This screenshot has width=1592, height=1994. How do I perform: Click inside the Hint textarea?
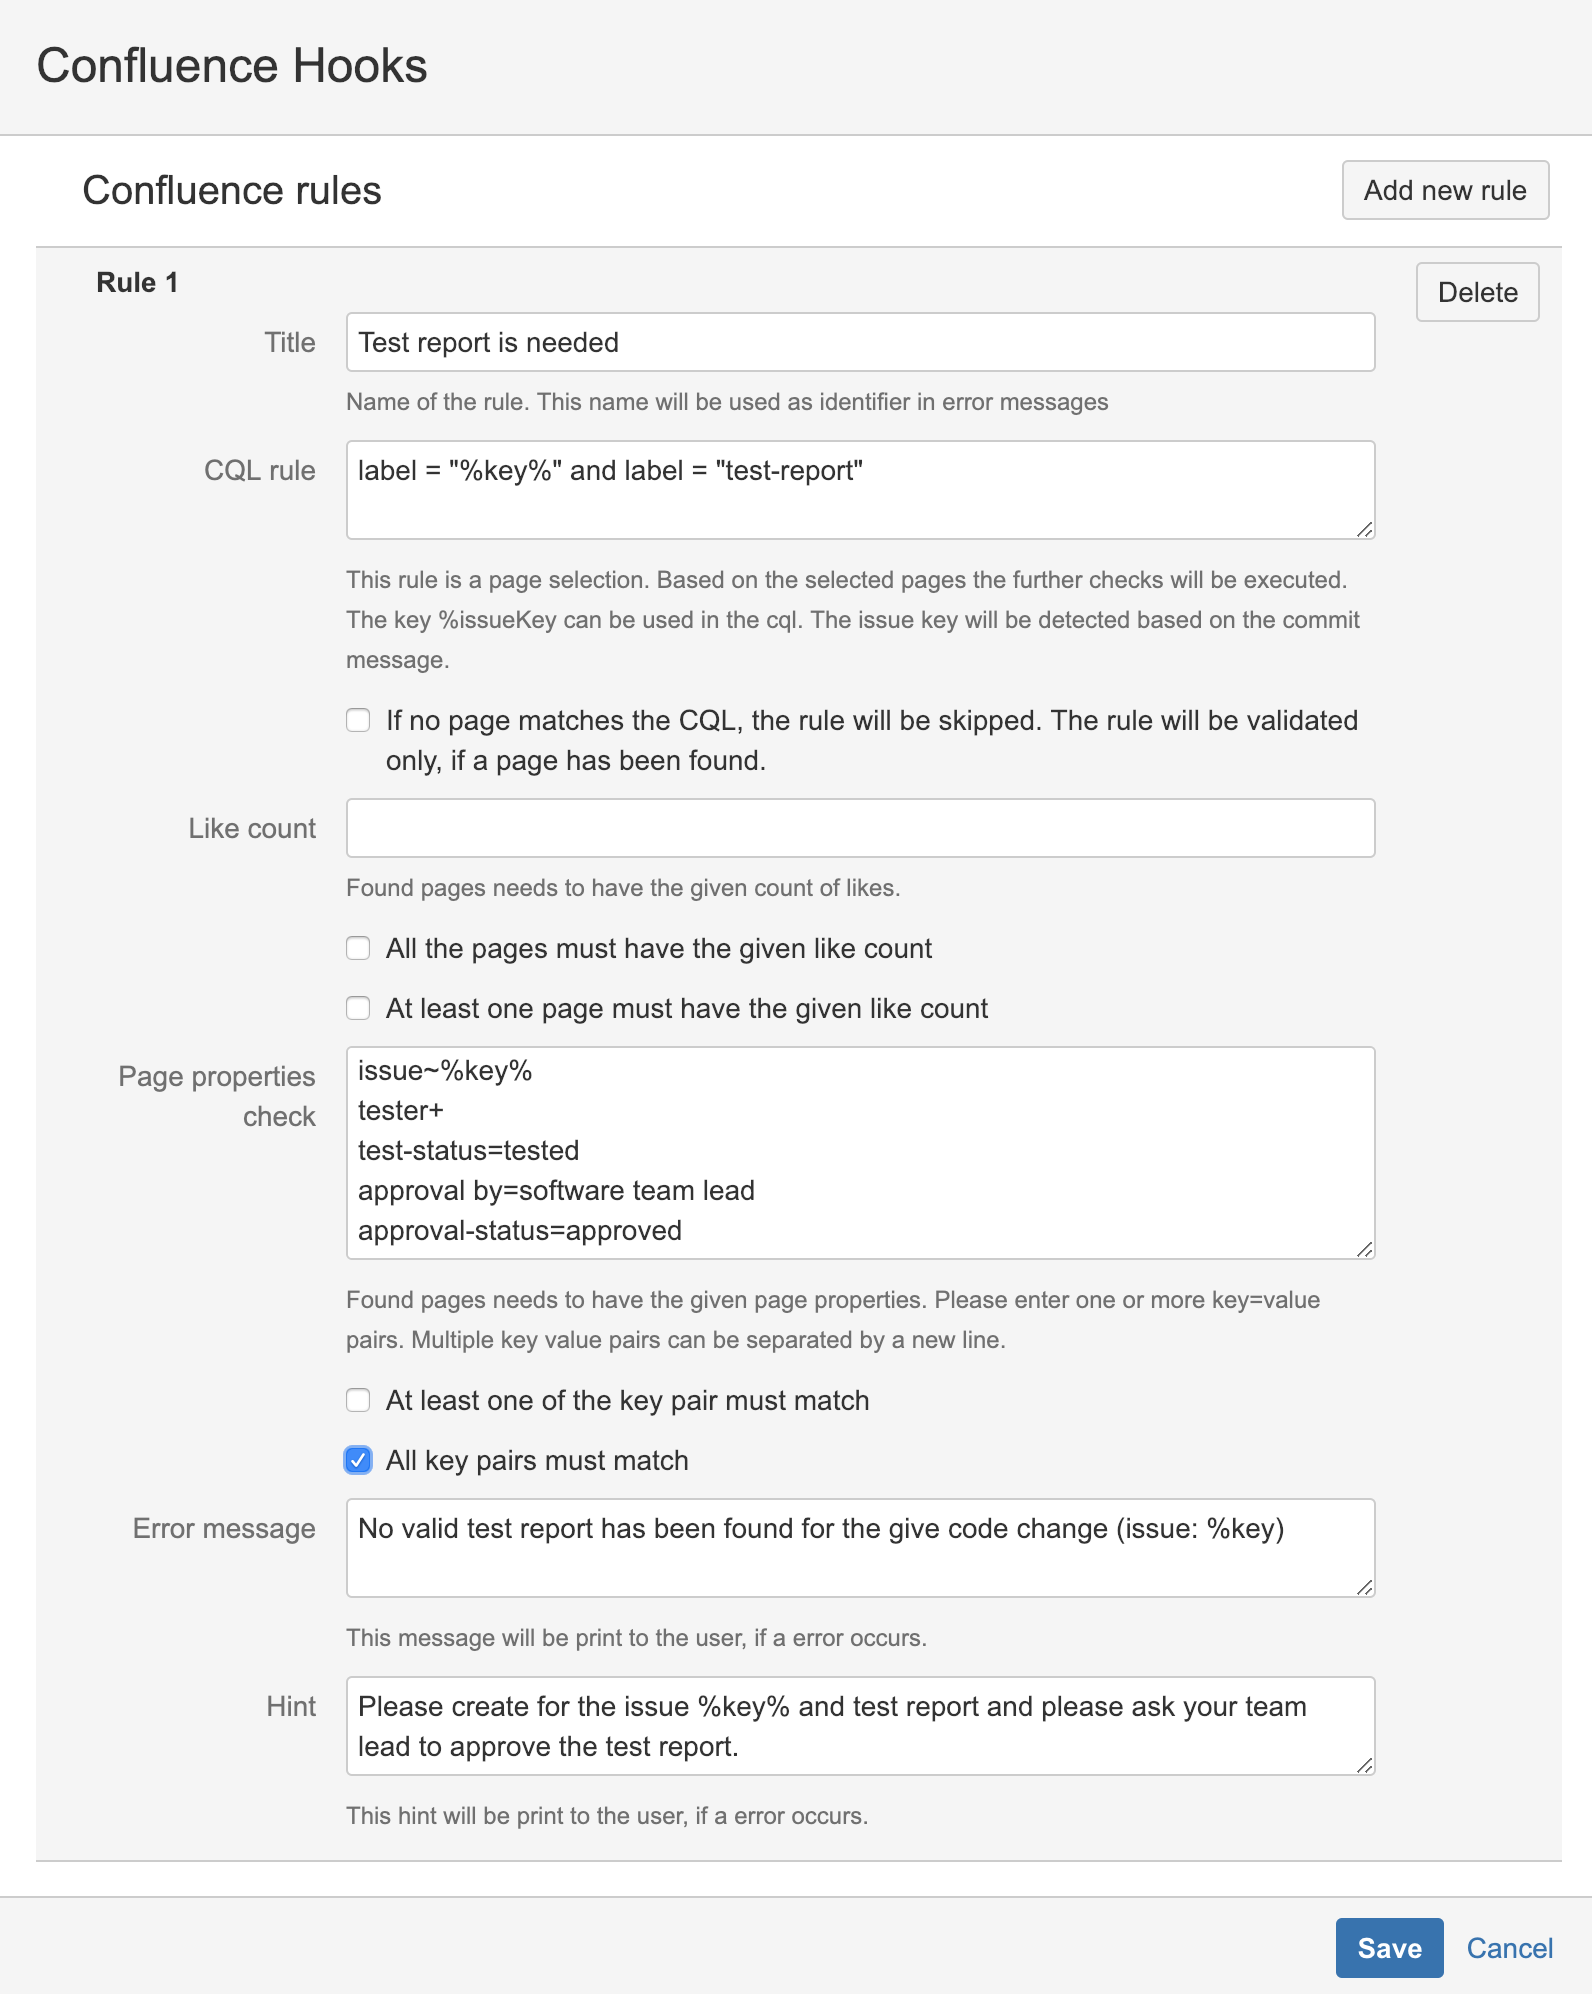[x=860, y=1726]
